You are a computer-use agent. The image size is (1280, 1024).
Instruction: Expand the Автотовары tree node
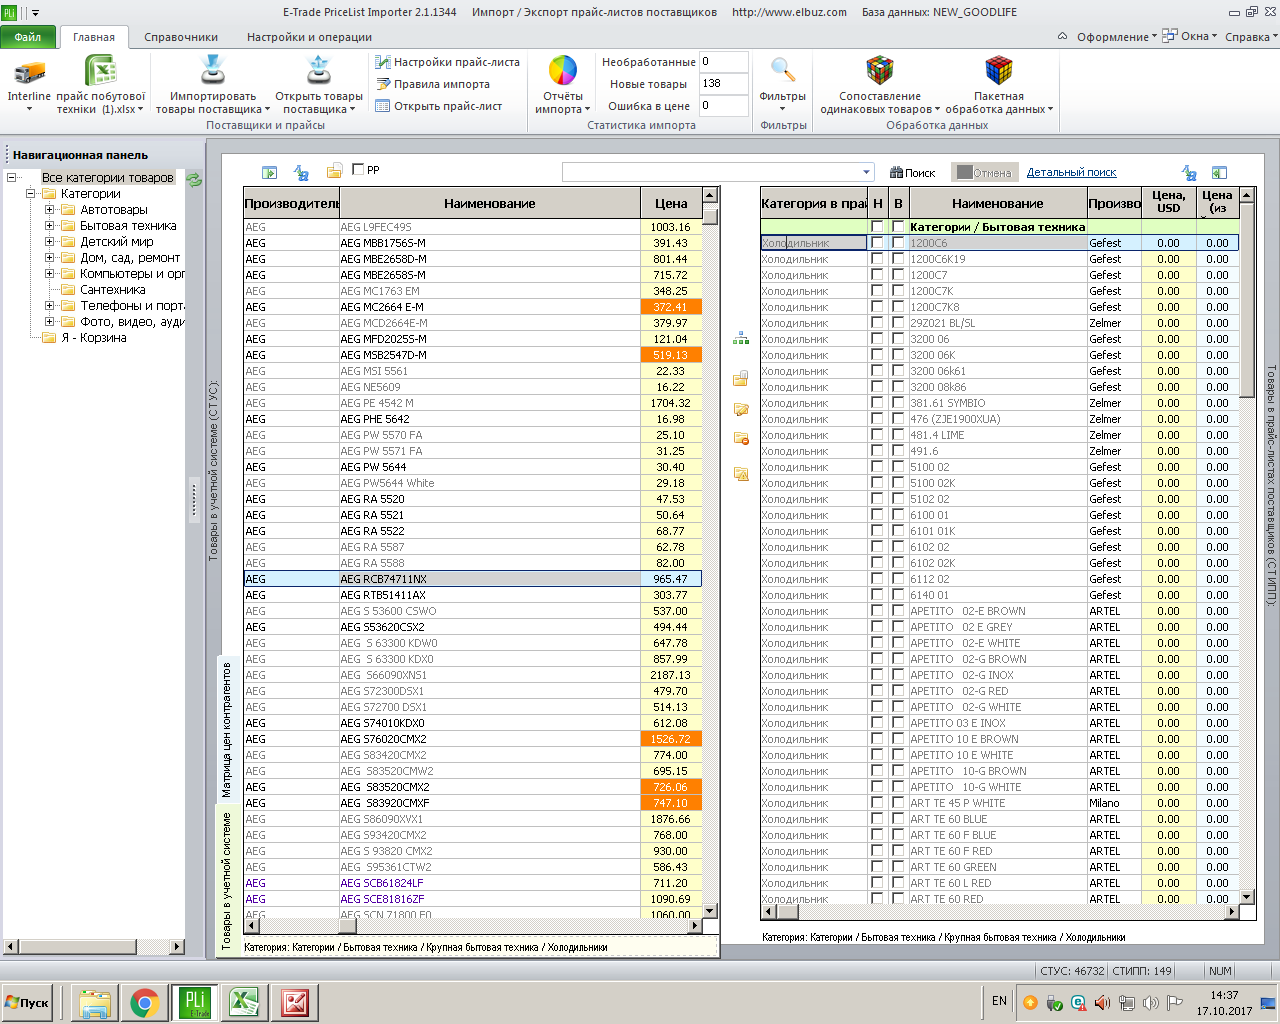pyautogui.click(x=49, y=210)
